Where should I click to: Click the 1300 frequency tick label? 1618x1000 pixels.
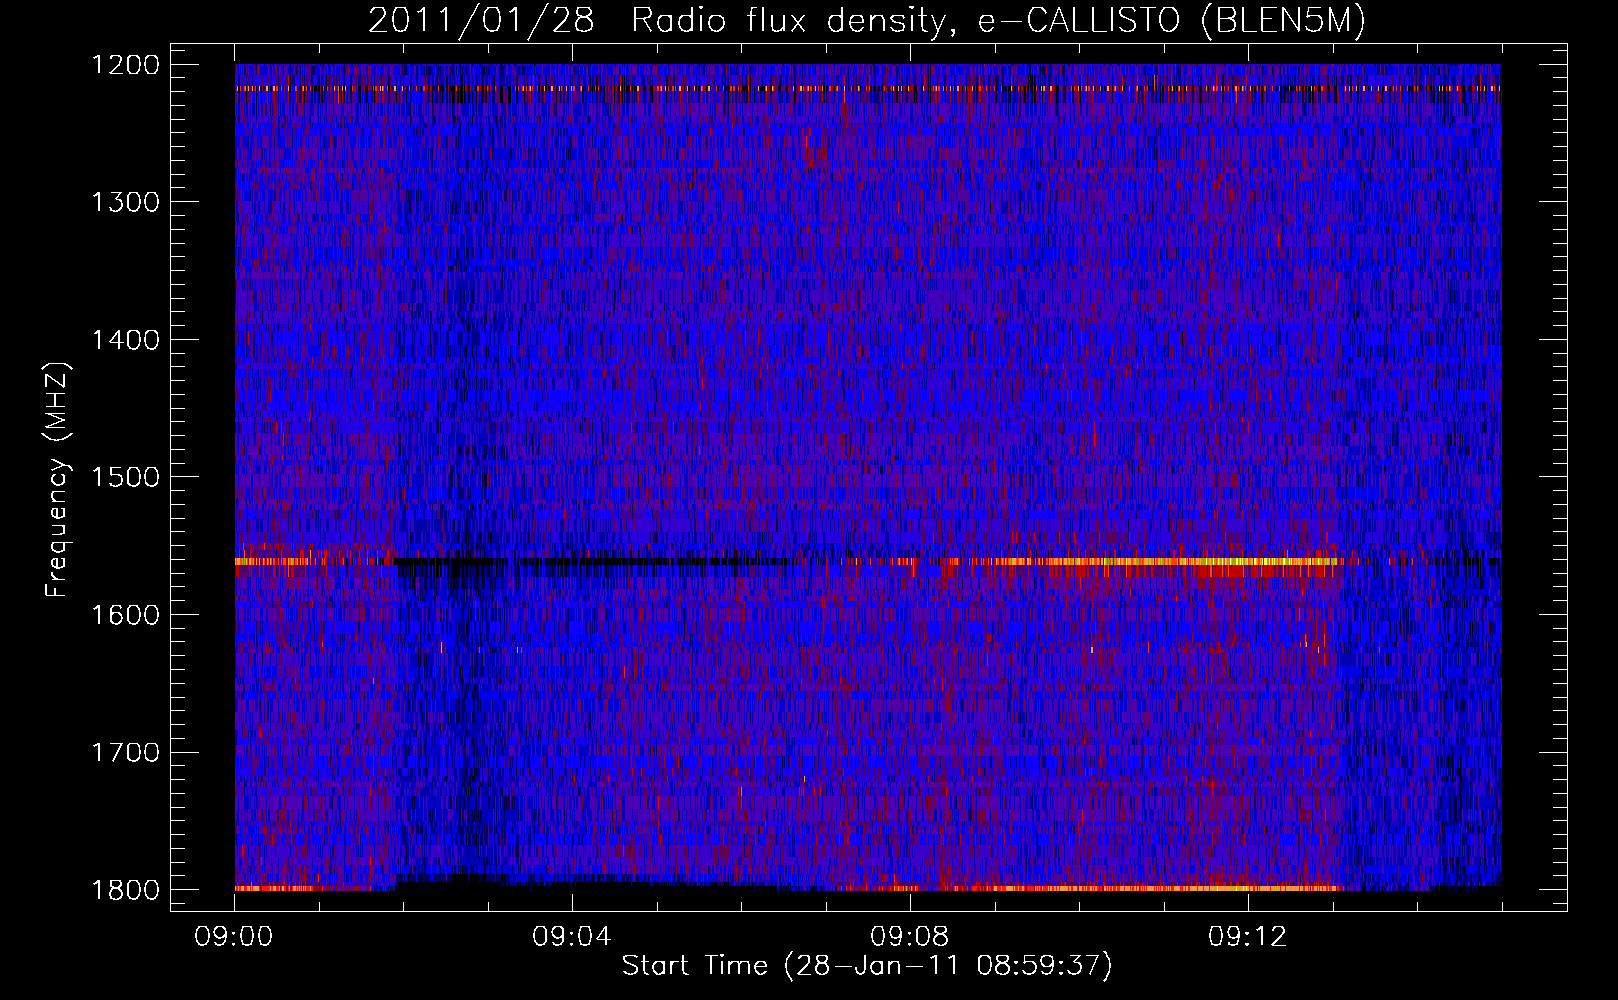(125, 202)
